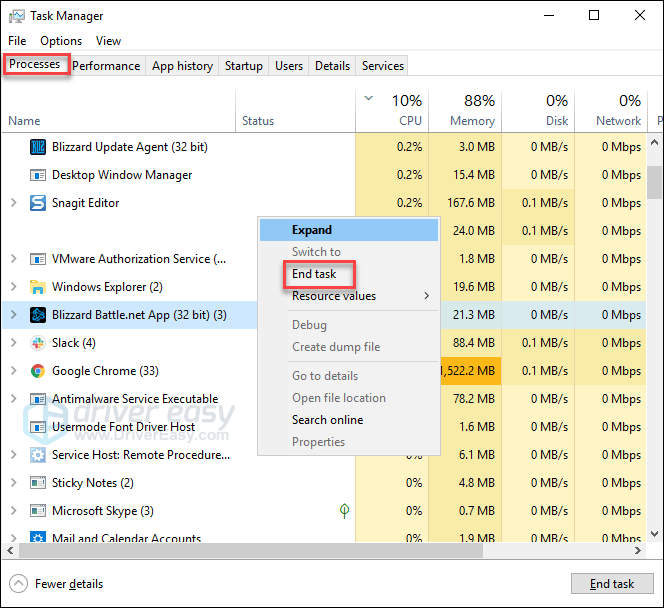Image resolution: width=664 pixels, height=608 pixels.
Task: Click the Windows Explorer folder icon
Action: 38,287
